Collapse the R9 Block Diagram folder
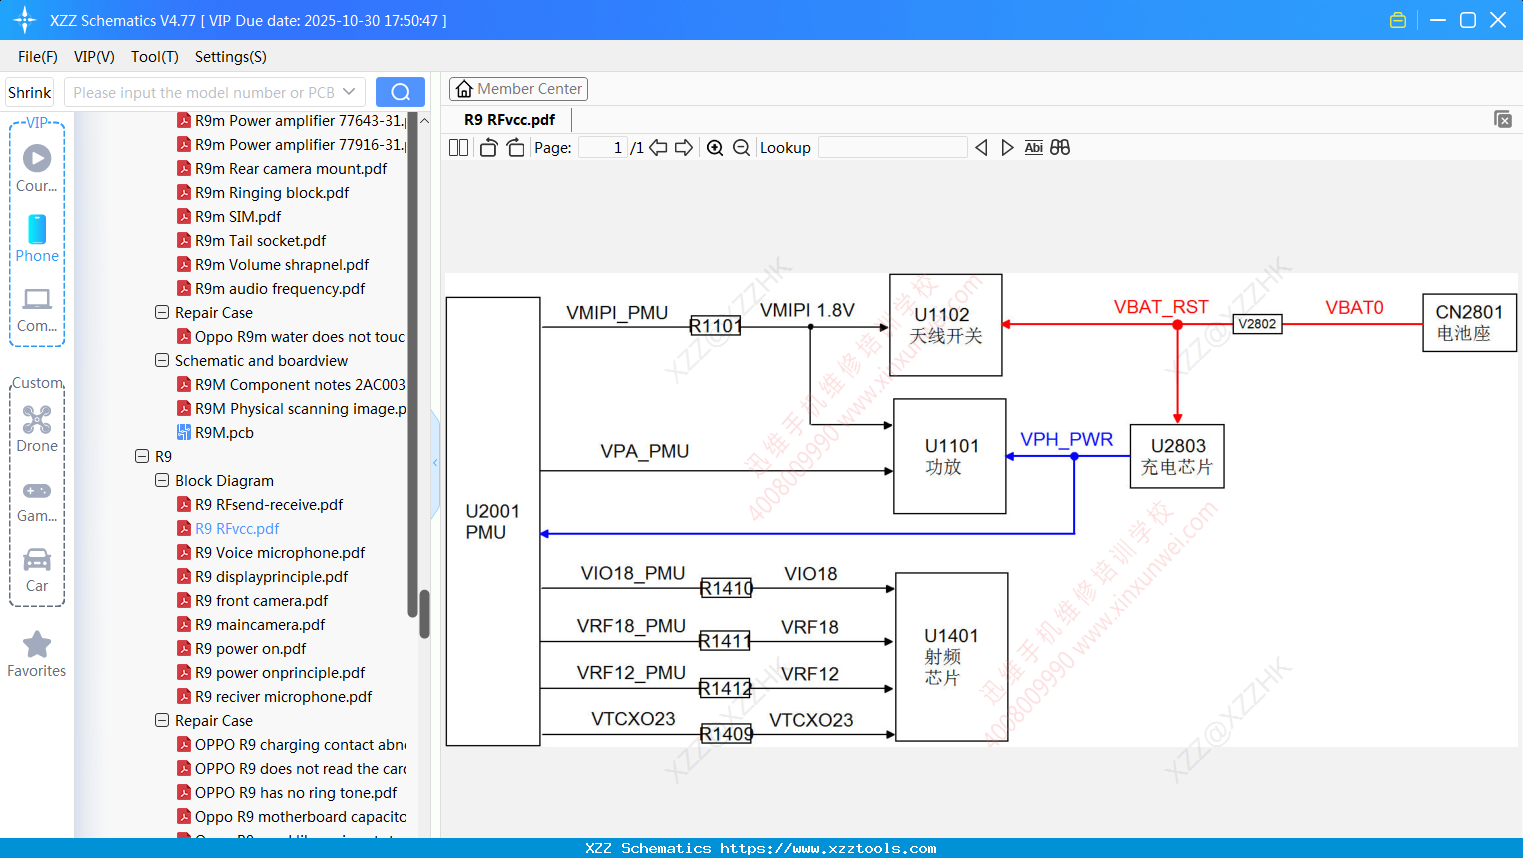The height and width of the screenshot is (858, 1523). coord(162,481)
